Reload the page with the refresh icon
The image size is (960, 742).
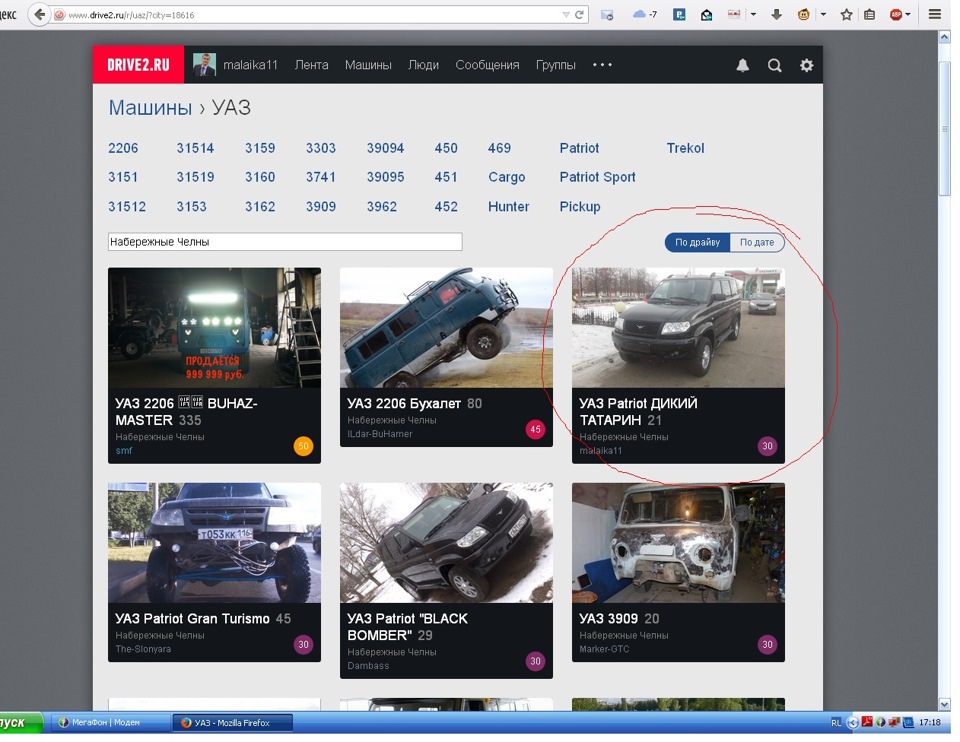coord(579,15)
